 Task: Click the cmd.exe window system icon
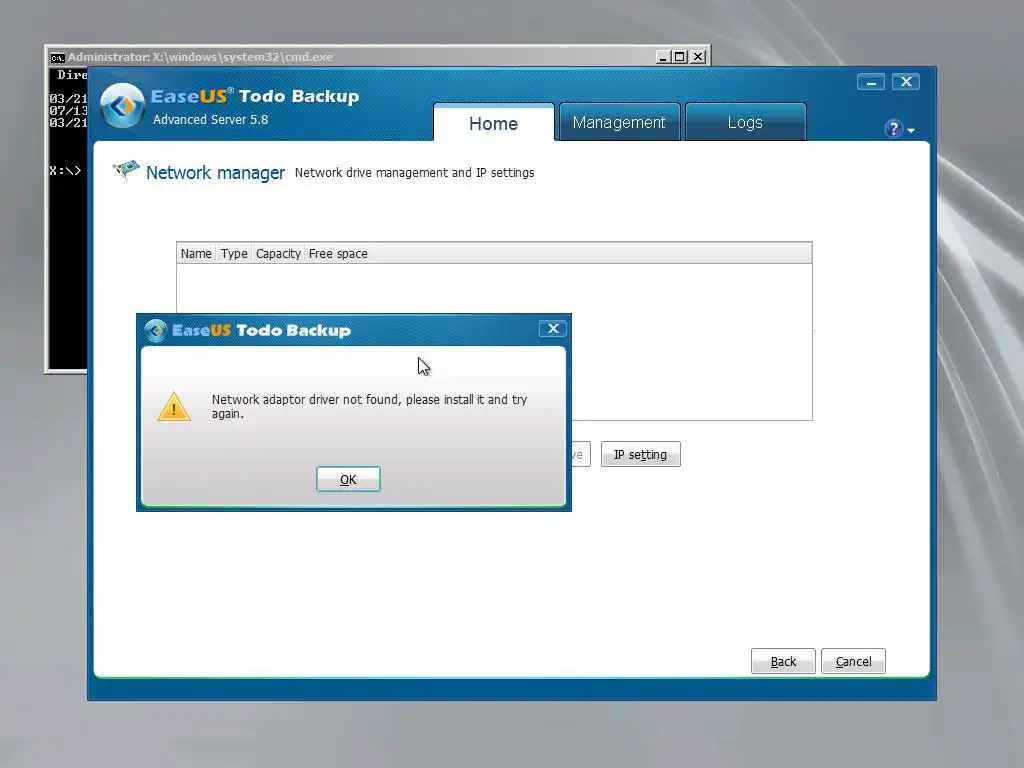57,57
